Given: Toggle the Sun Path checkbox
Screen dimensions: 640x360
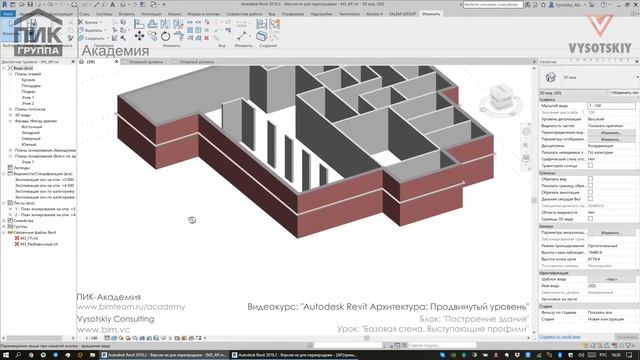Looking at the screenshot, I should pyautogui.click(x=590, y=165).
